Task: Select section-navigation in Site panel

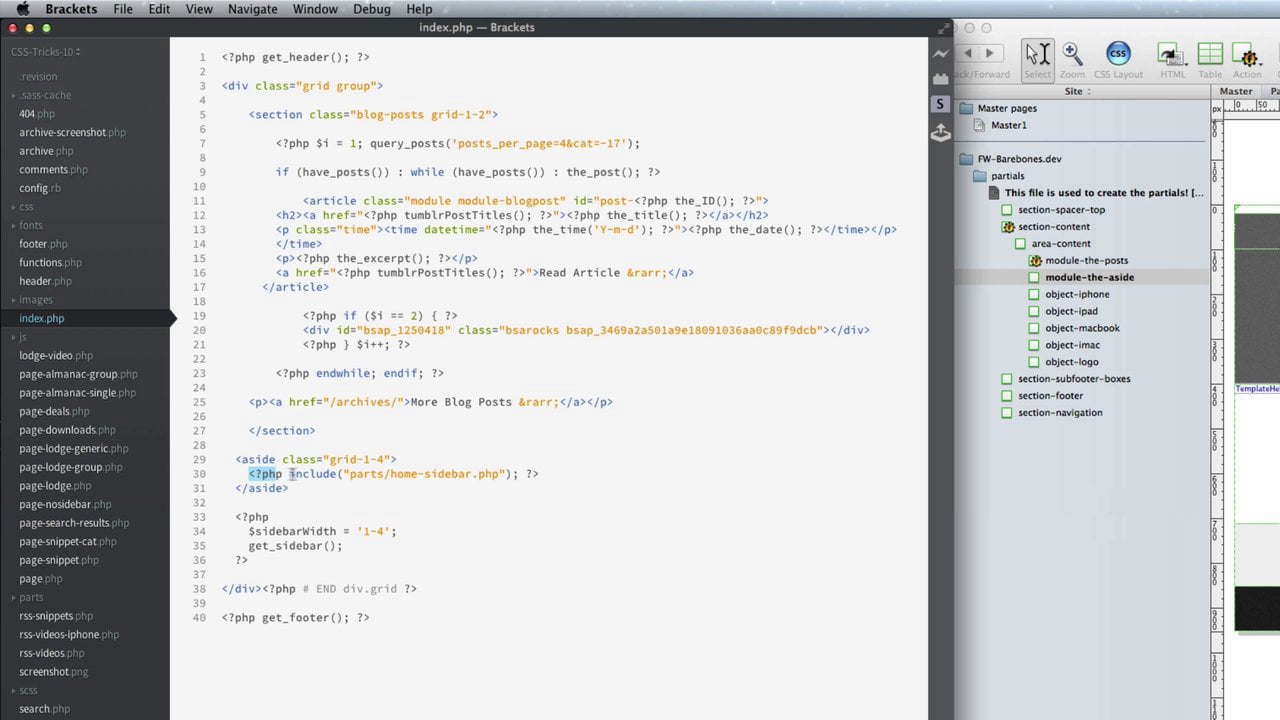Action: tap(1060, 413)
